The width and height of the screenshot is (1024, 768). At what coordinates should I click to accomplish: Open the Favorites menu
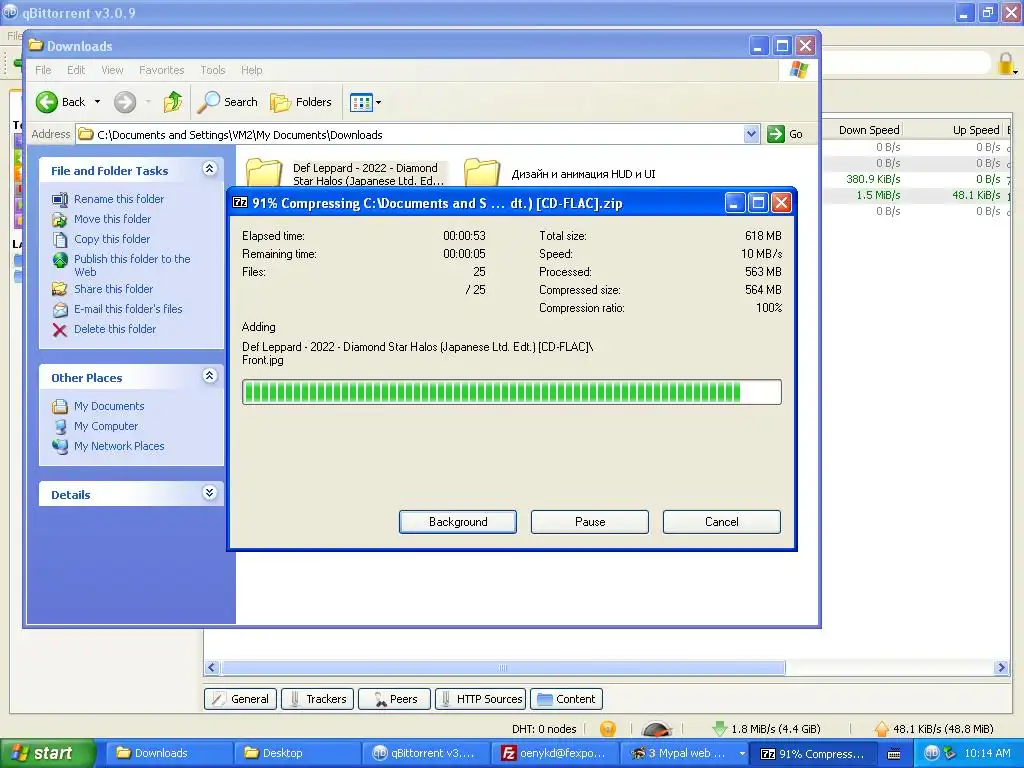tap(161, 70)
